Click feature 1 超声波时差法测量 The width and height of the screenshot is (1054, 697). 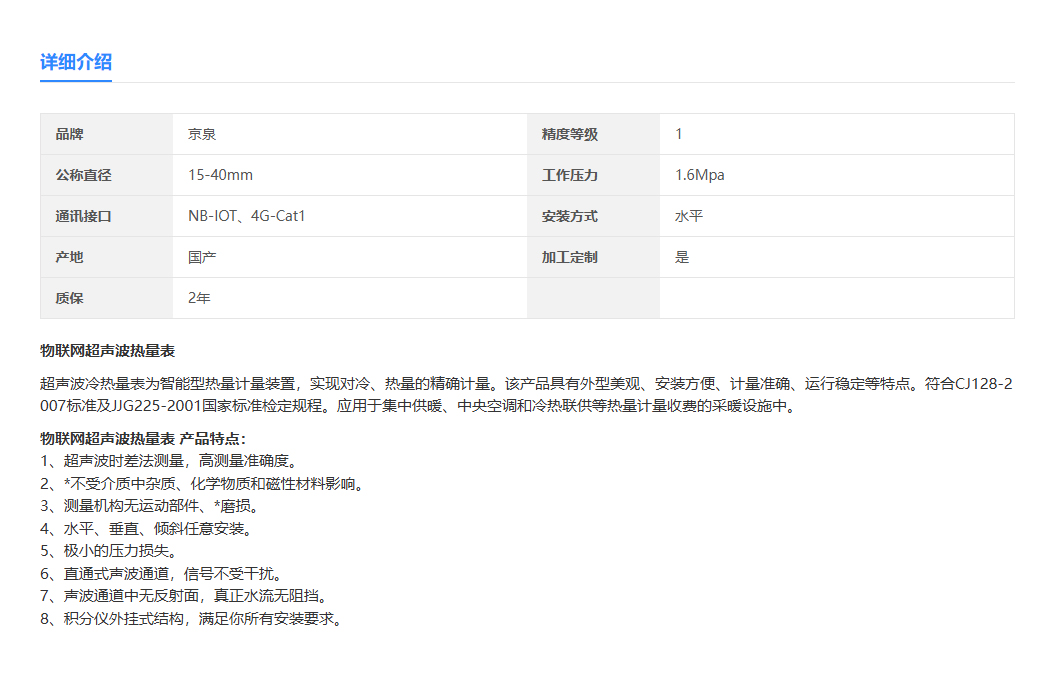tap(169, 461)
